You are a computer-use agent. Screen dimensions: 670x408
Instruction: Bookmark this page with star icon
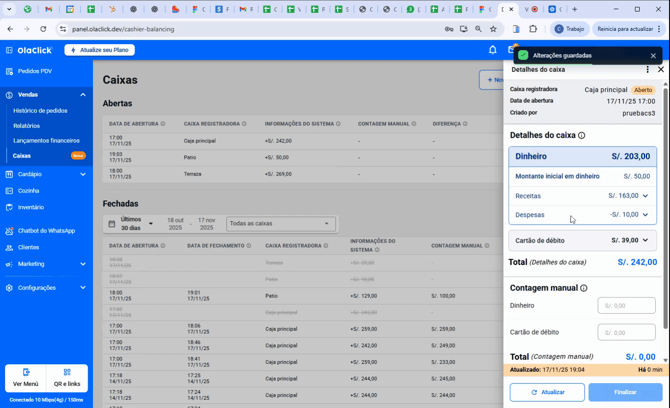(493, 29)
